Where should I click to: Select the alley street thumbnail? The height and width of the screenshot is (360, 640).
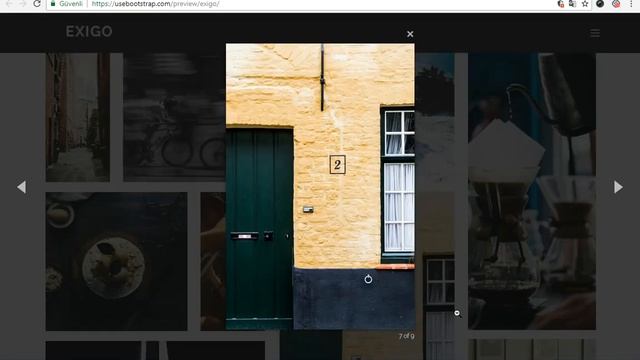coord(78,117)
